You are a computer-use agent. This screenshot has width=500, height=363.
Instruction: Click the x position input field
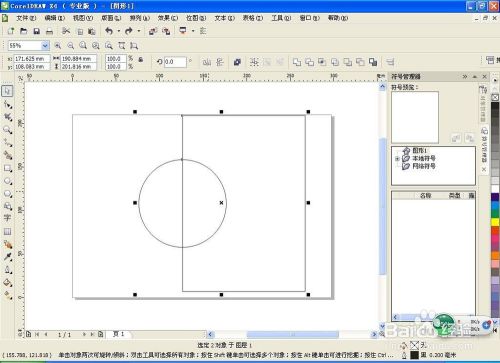coord(31,59)
